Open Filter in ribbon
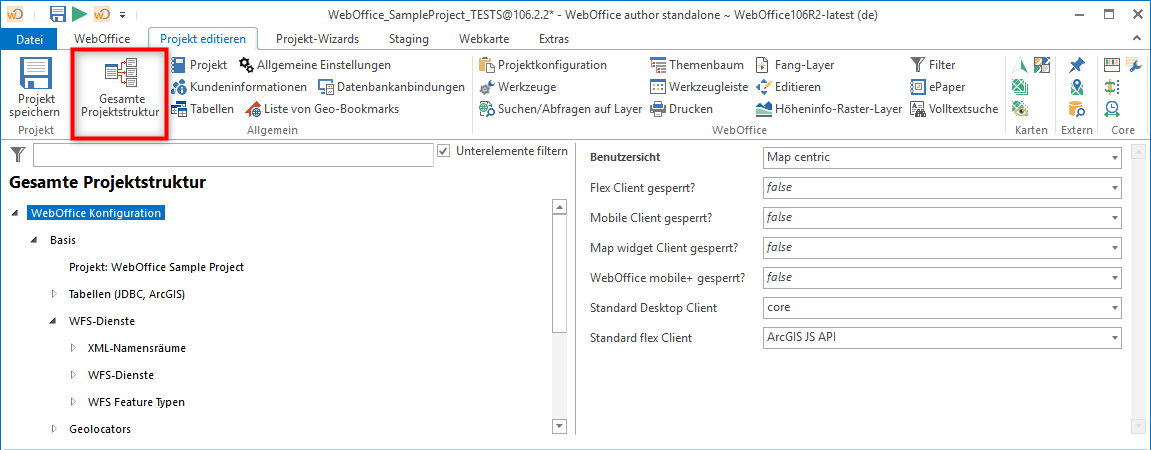 (x=933, y=65)
